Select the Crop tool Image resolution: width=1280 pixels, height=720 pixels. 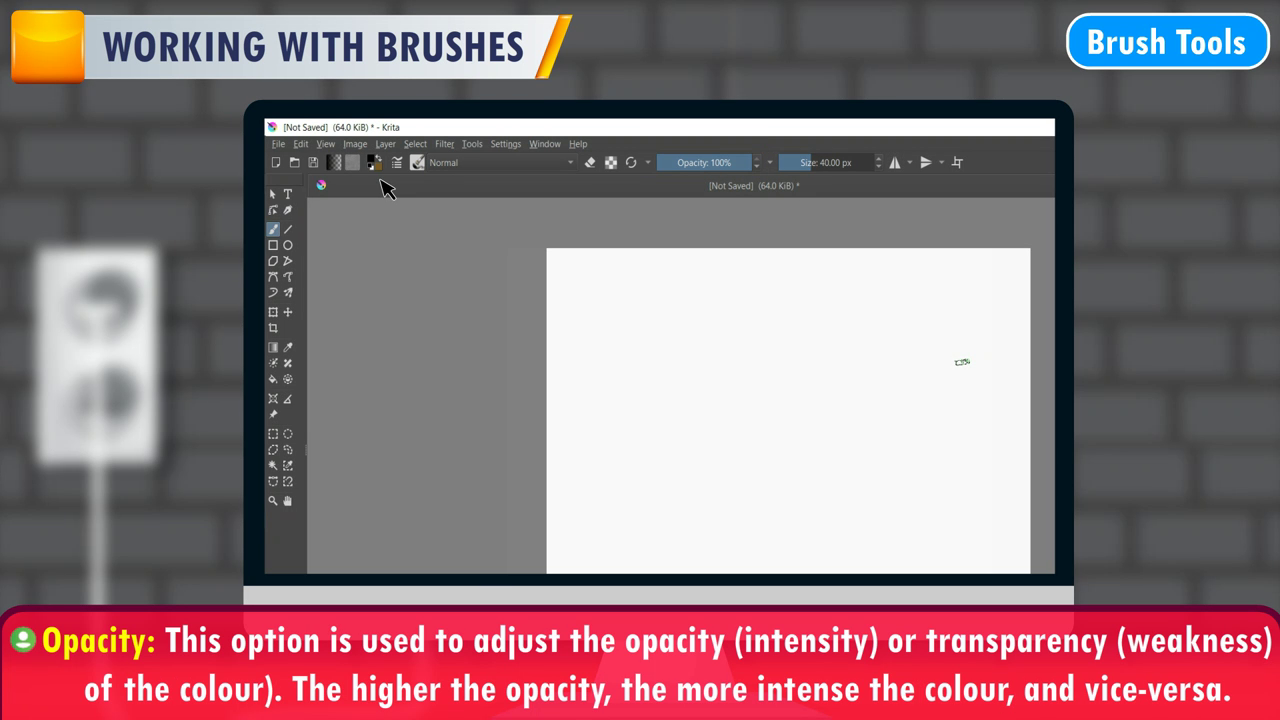tap(272, 328)
